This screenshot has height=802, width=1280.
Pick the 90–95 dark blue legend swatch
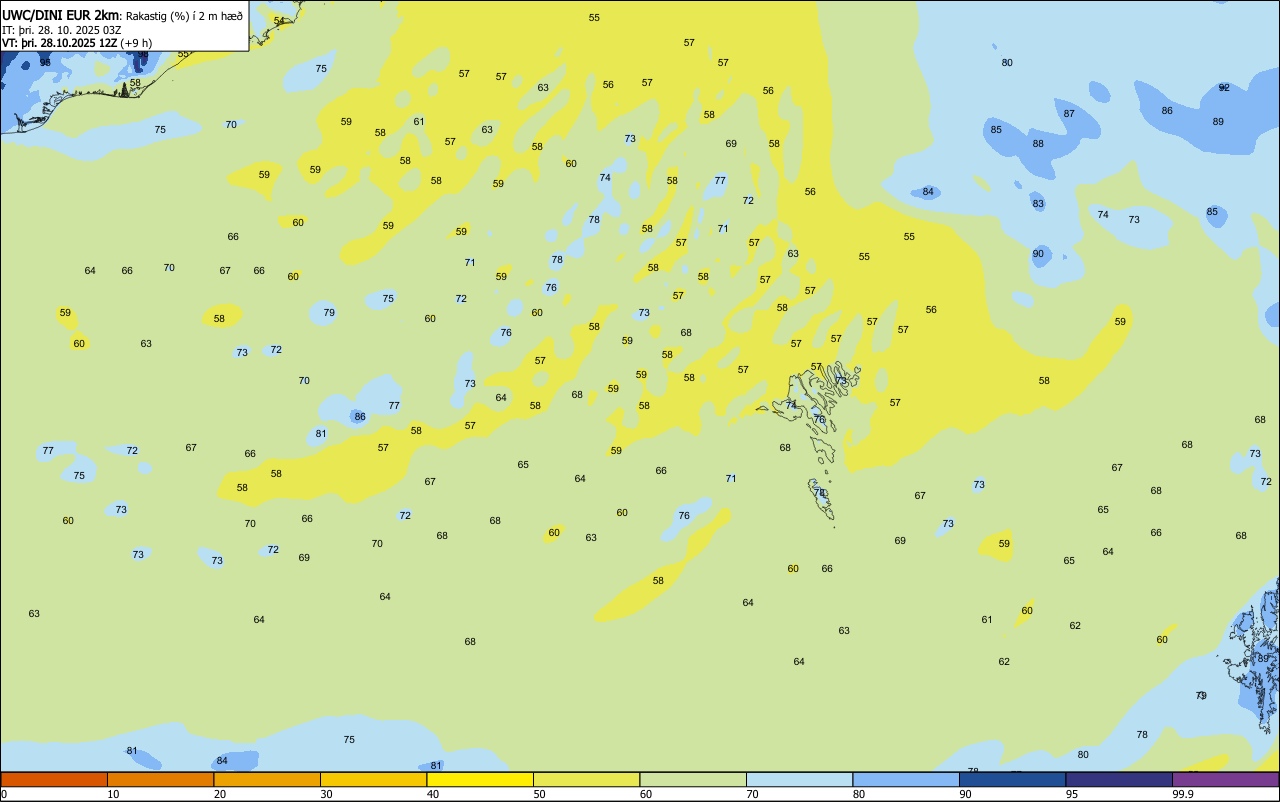point(1012,779)
